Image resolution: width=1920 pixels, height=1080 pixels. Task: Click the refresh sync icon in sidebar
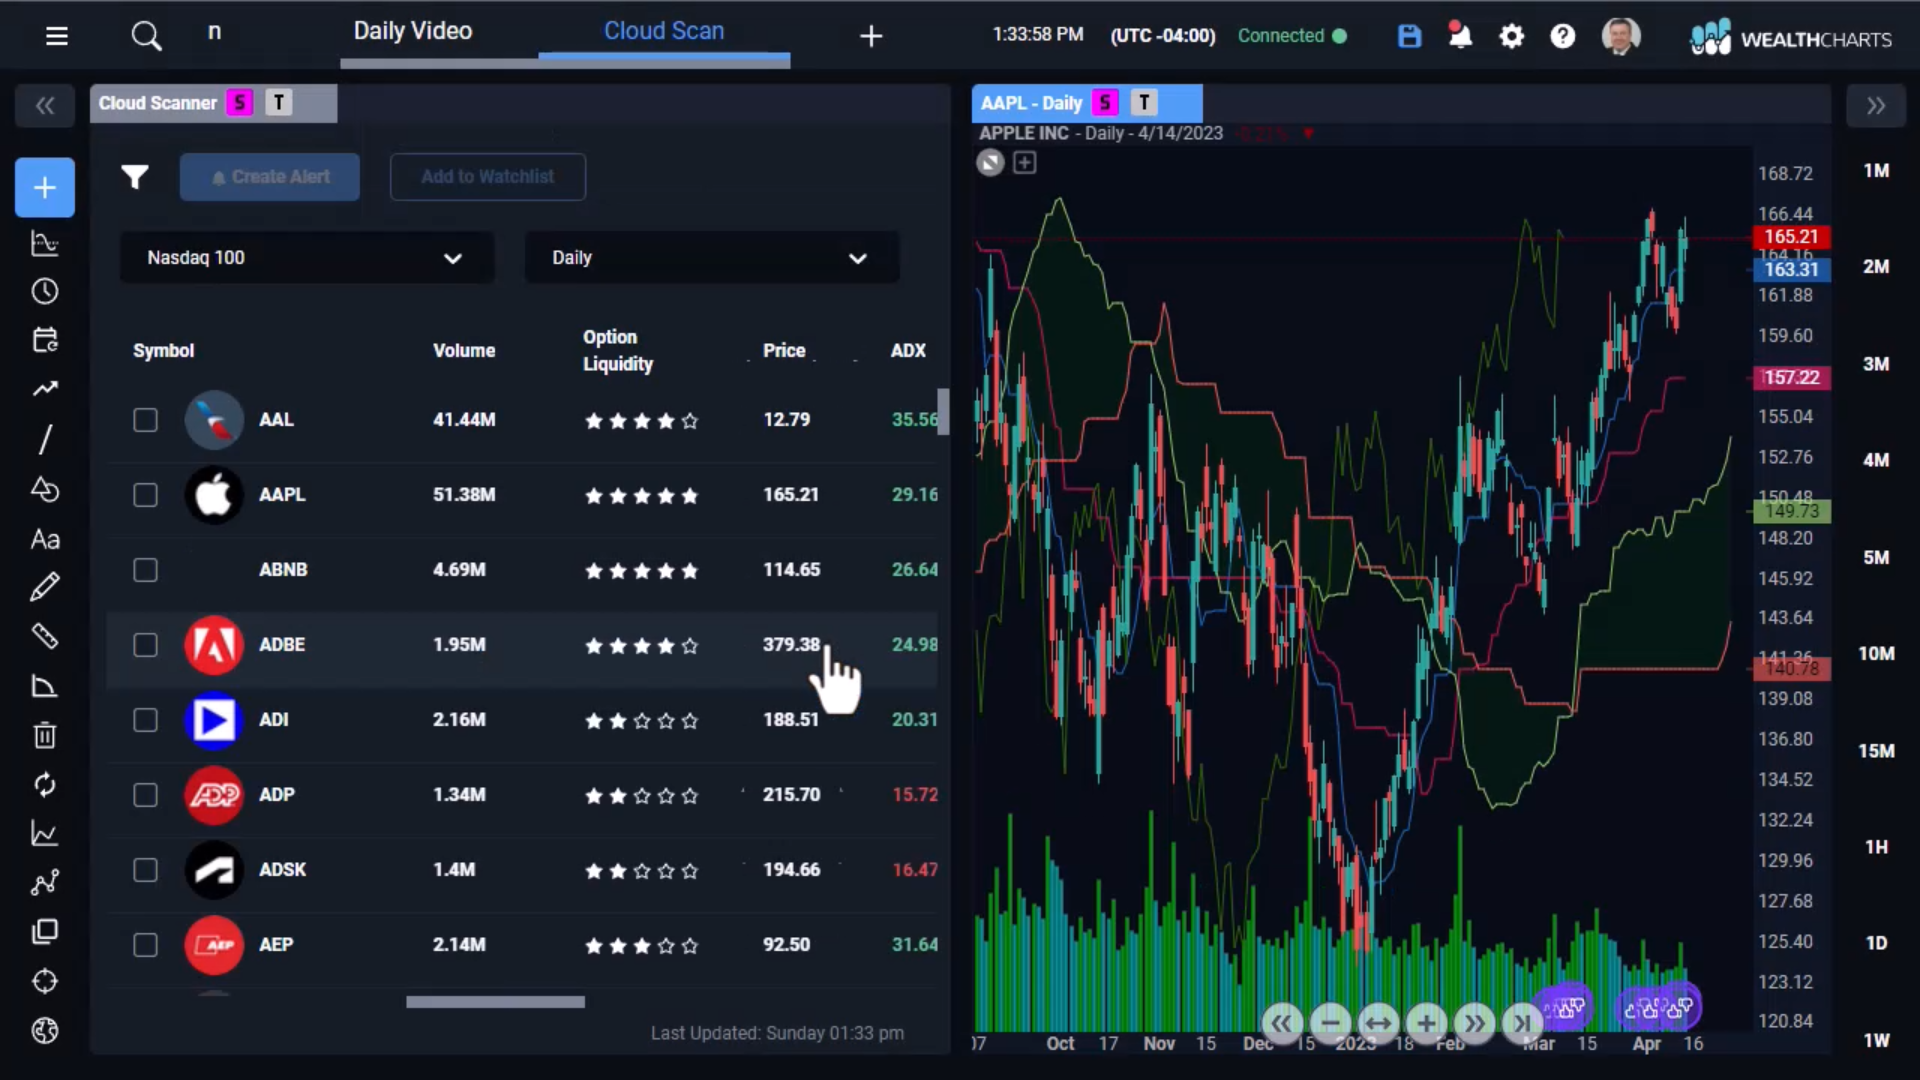[45, 784]
